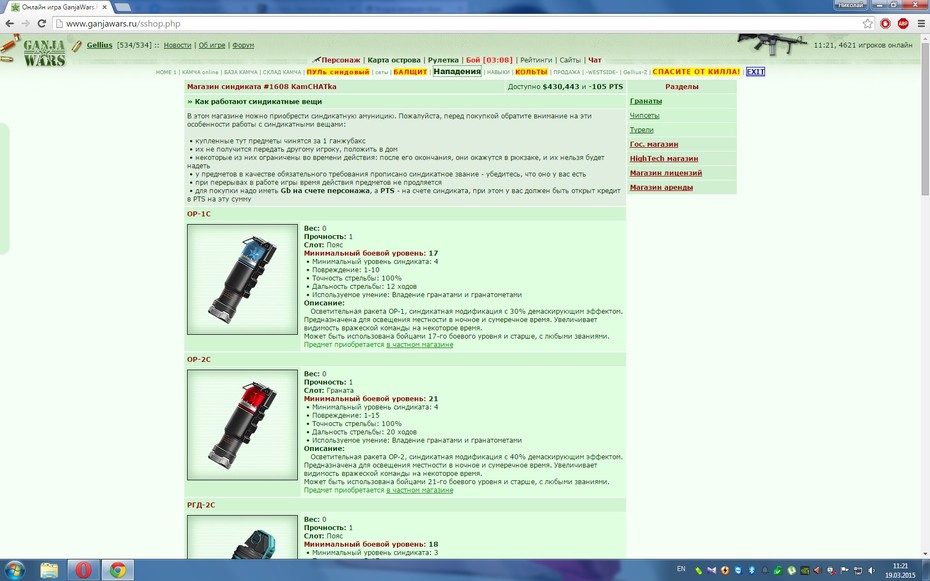
Task: Open the Гранаты section link
Action: pyautogui.click(x=646, y=101)
